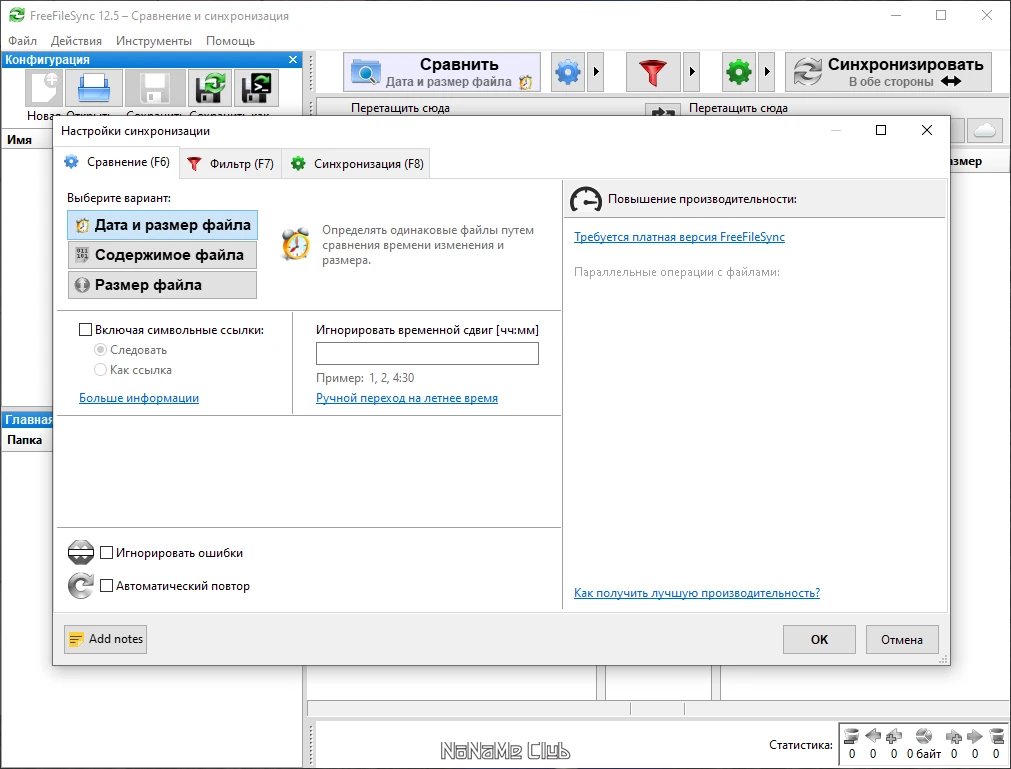The image size is (1011, 769).
Task: Open the Помощь menu
Action: click(x=230, y=41)
